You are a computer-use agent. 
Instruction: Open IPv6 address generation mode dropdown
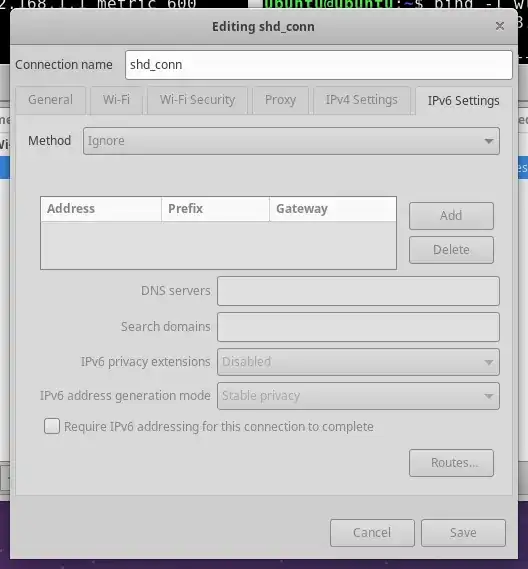pyautogui.click(x=358, y=396)
